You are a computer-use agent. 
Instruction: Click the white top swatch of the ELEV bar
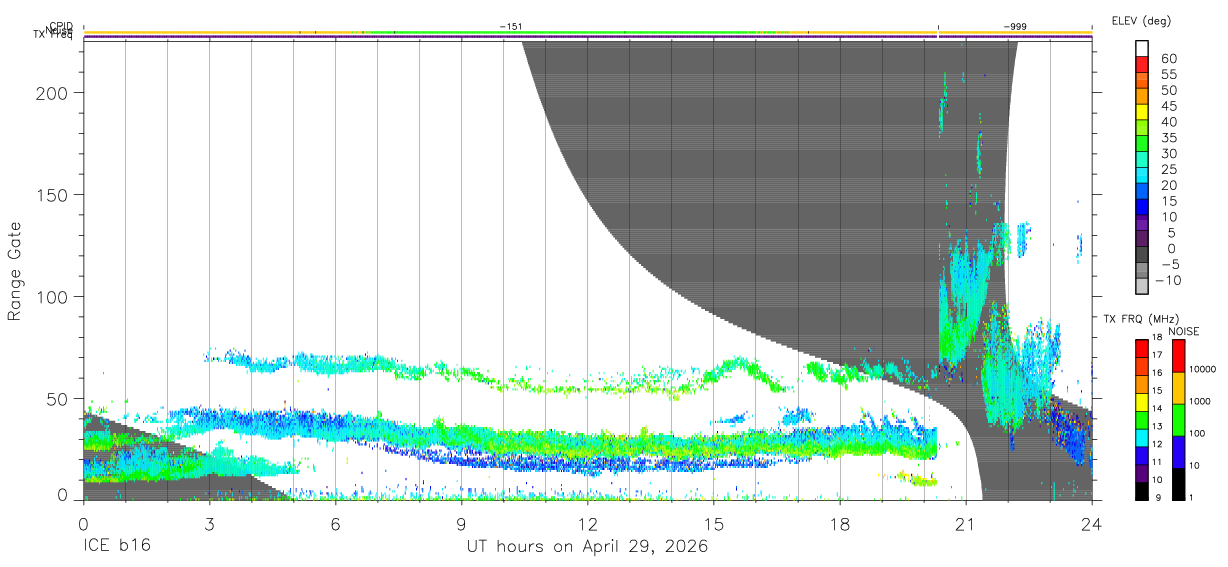pos(1141,50)
